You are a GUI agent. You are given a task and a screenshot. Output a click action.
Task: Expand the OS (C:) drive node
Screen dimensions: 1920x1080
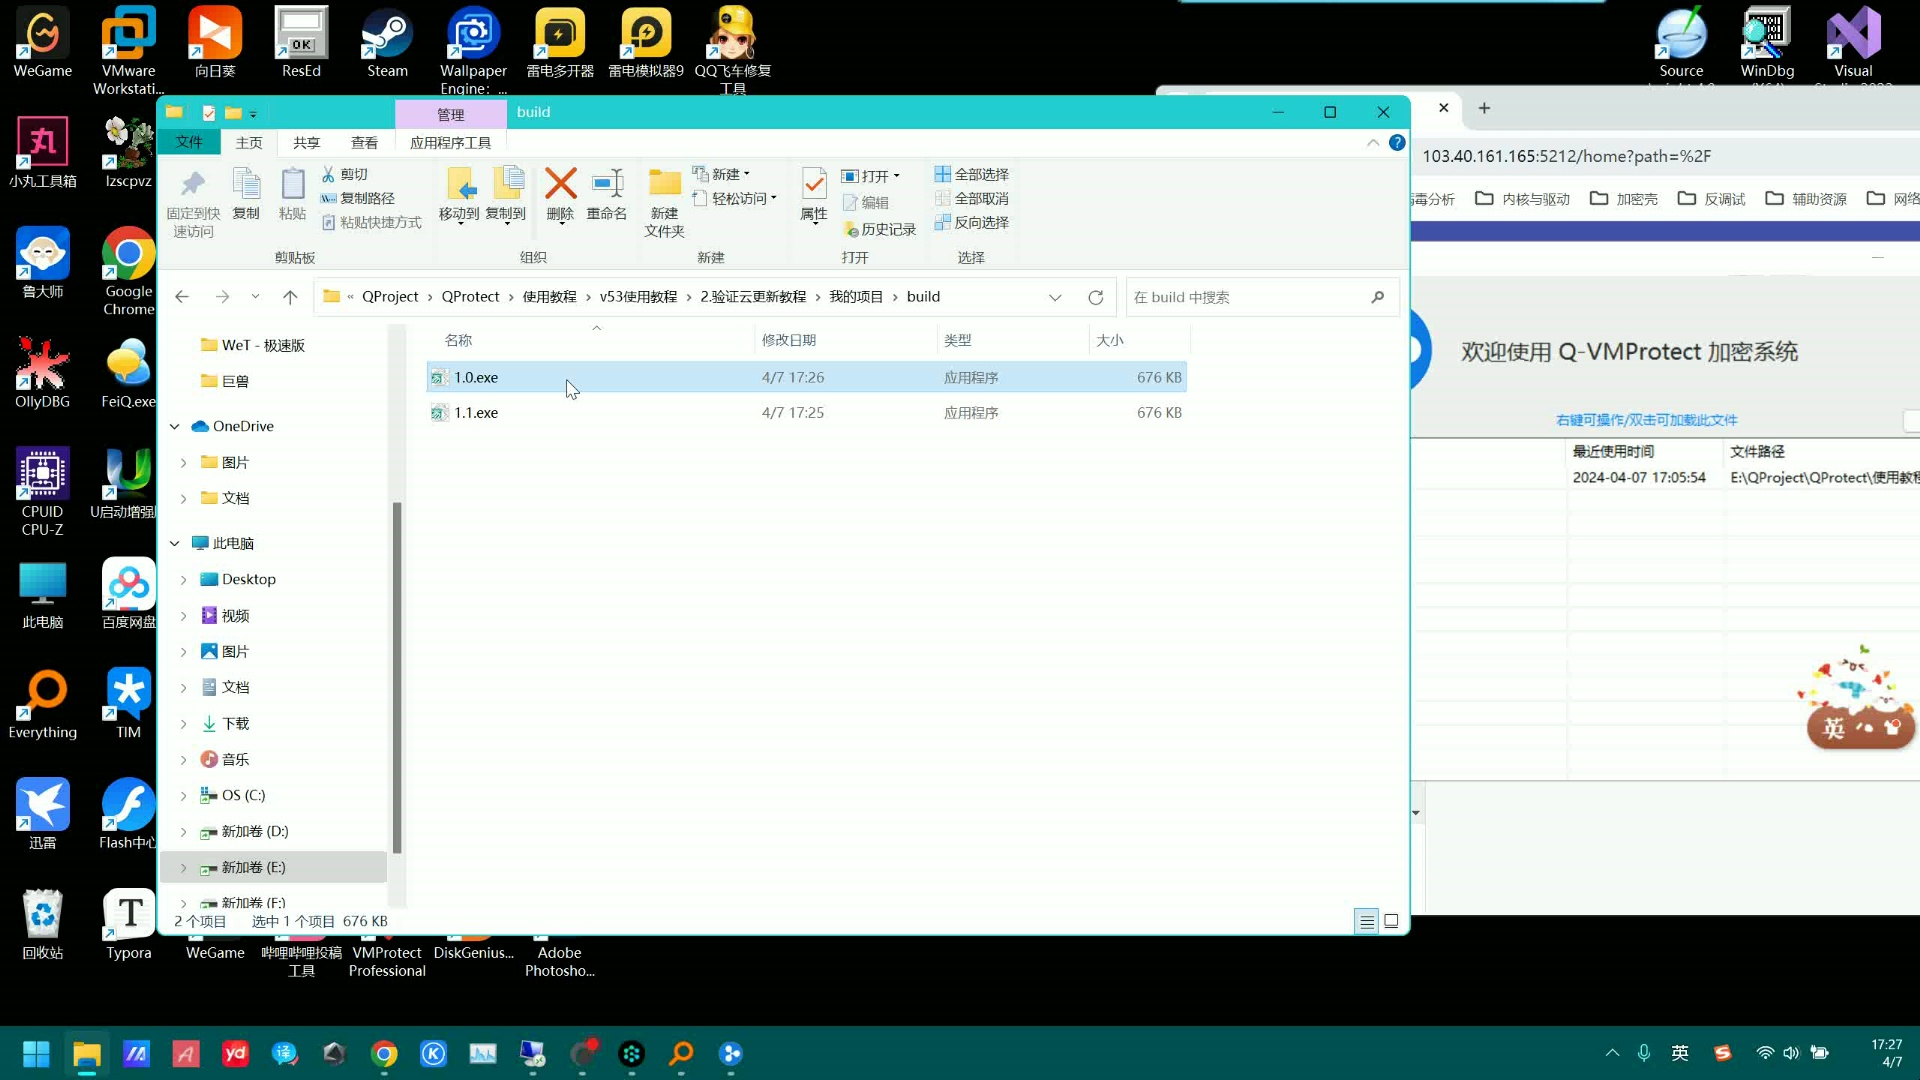point(184,796)
